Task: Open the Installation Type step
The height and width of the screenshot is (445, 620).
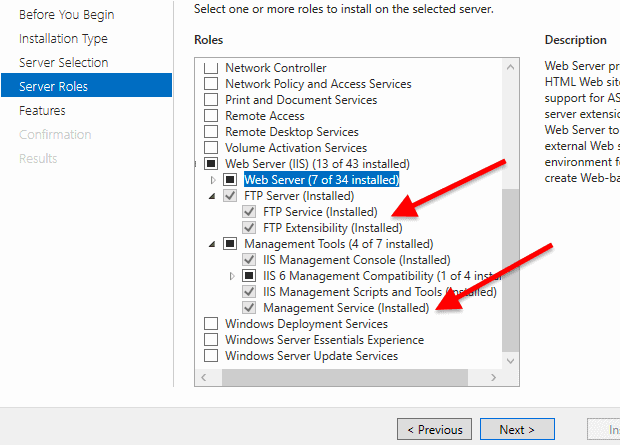Action: (x=63, y=39)
